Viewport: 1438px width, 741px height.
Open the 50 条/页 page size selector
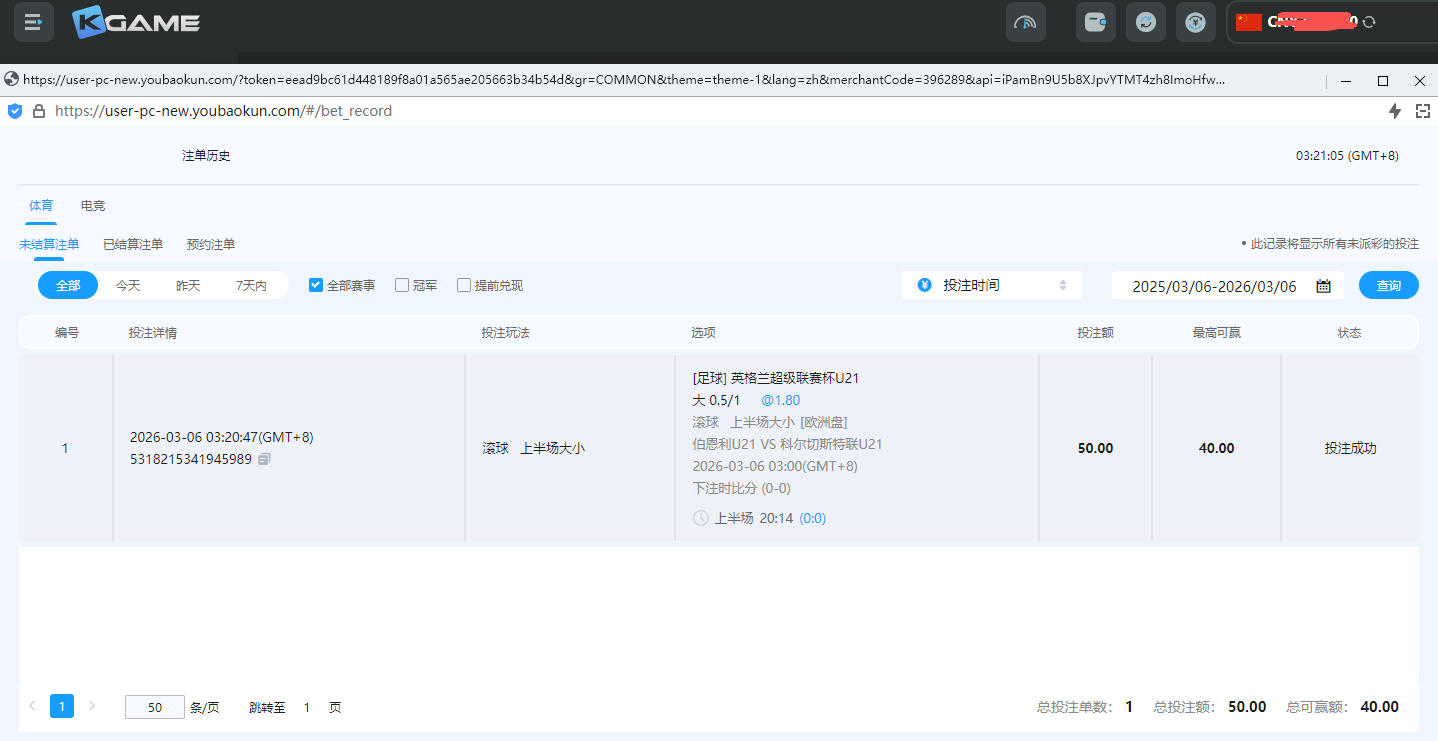coord(155,707)
